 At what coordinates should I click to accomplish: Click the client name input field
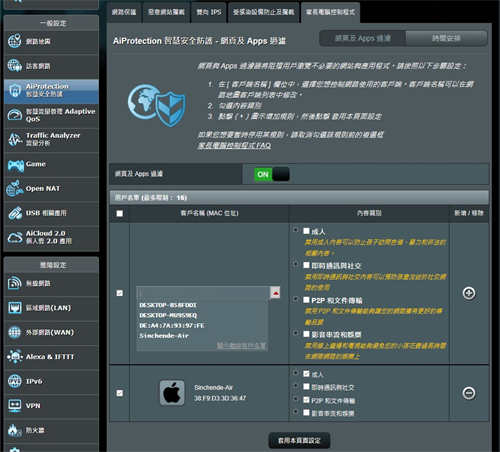click(203, 293)
